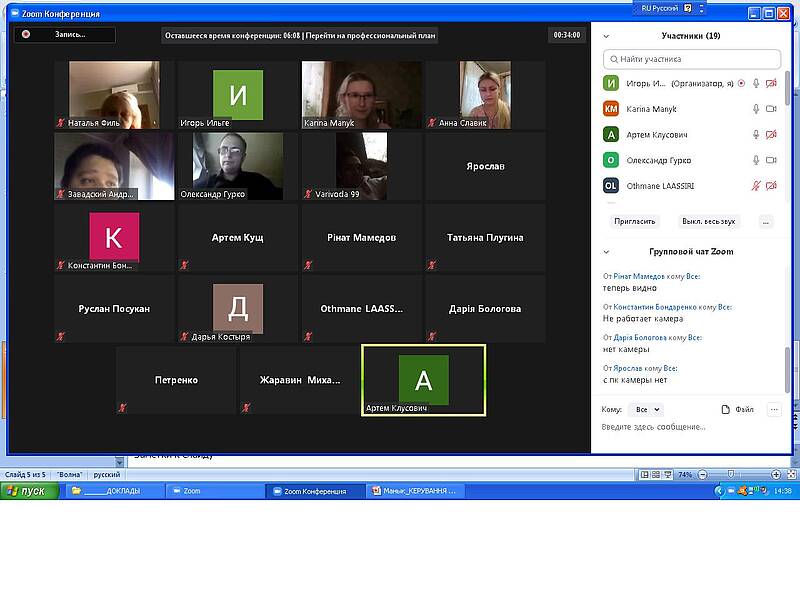Open the participants panel more options menu
The width and height of the screenshot is (800, 594).
(765, 222)
